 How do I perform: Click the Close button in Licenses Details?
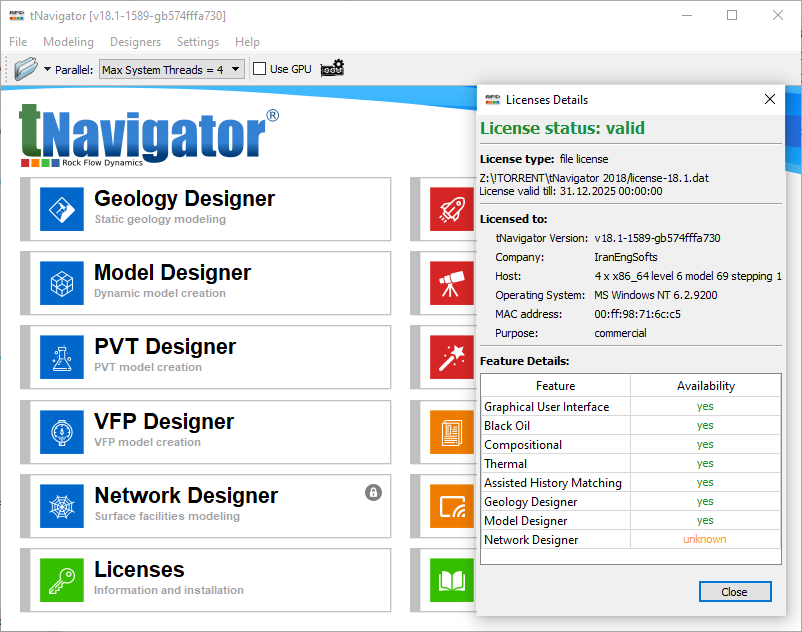pyautogui.click(x=735, y=592)
